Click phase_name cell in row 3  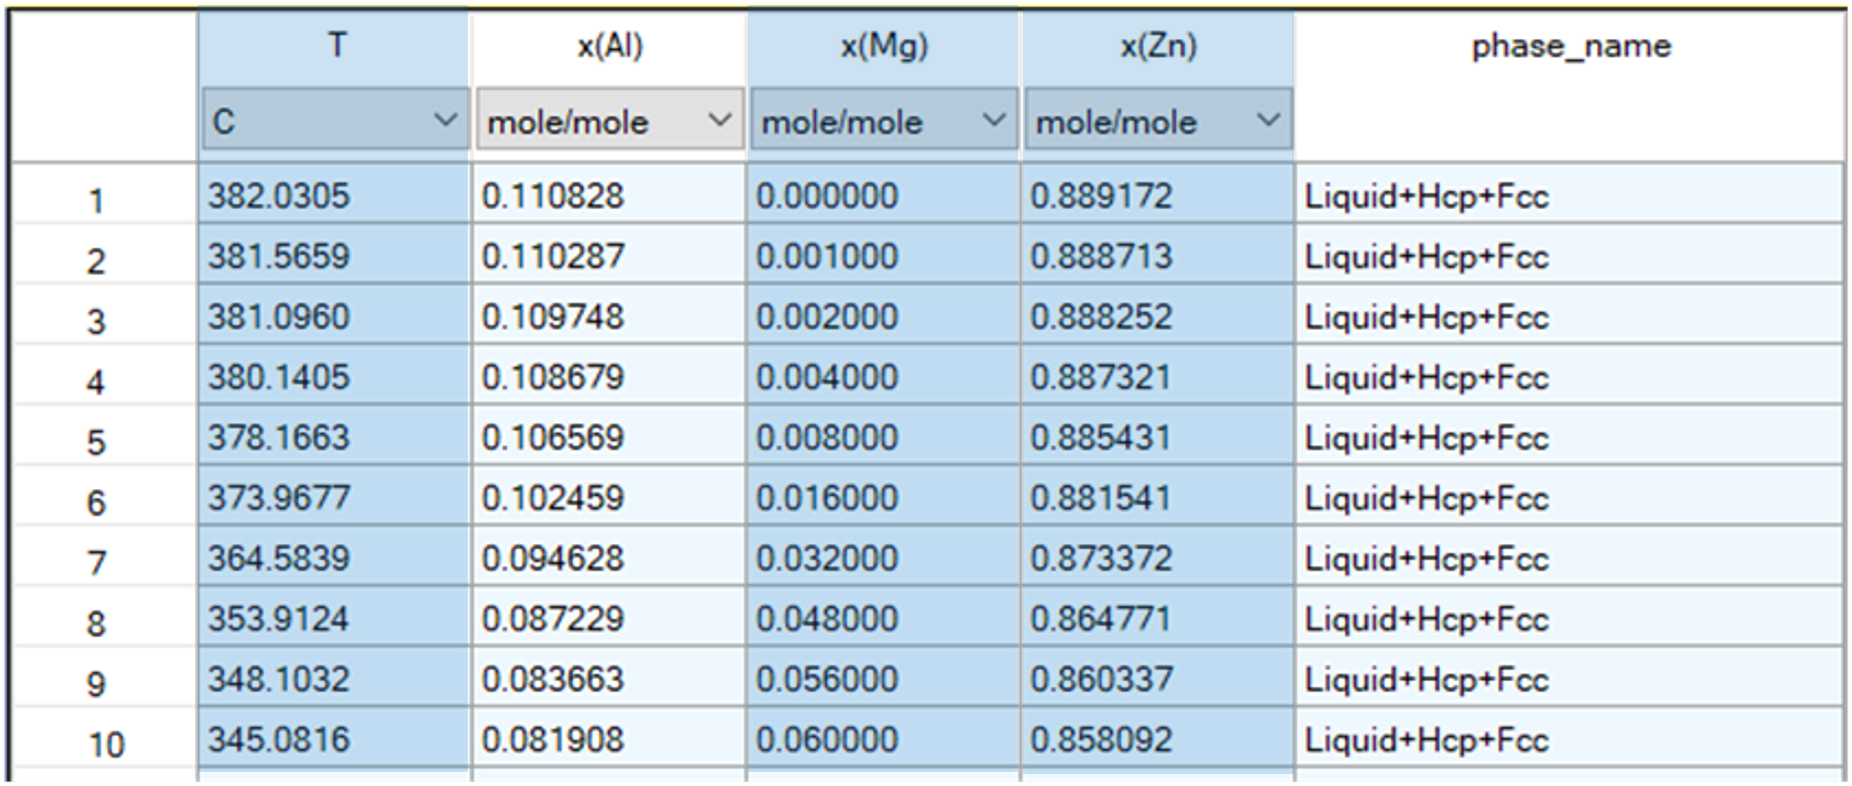1568,317
